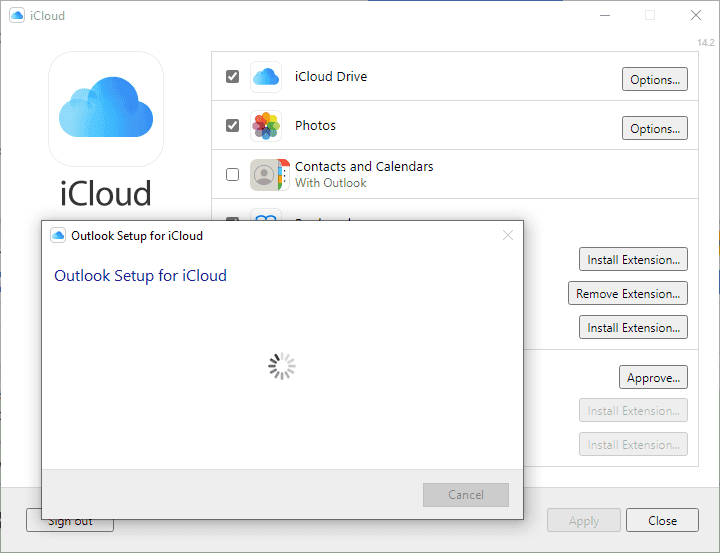Click the Photos pinwheel icon
Screen dimensions: 720x553
(266, 126)
